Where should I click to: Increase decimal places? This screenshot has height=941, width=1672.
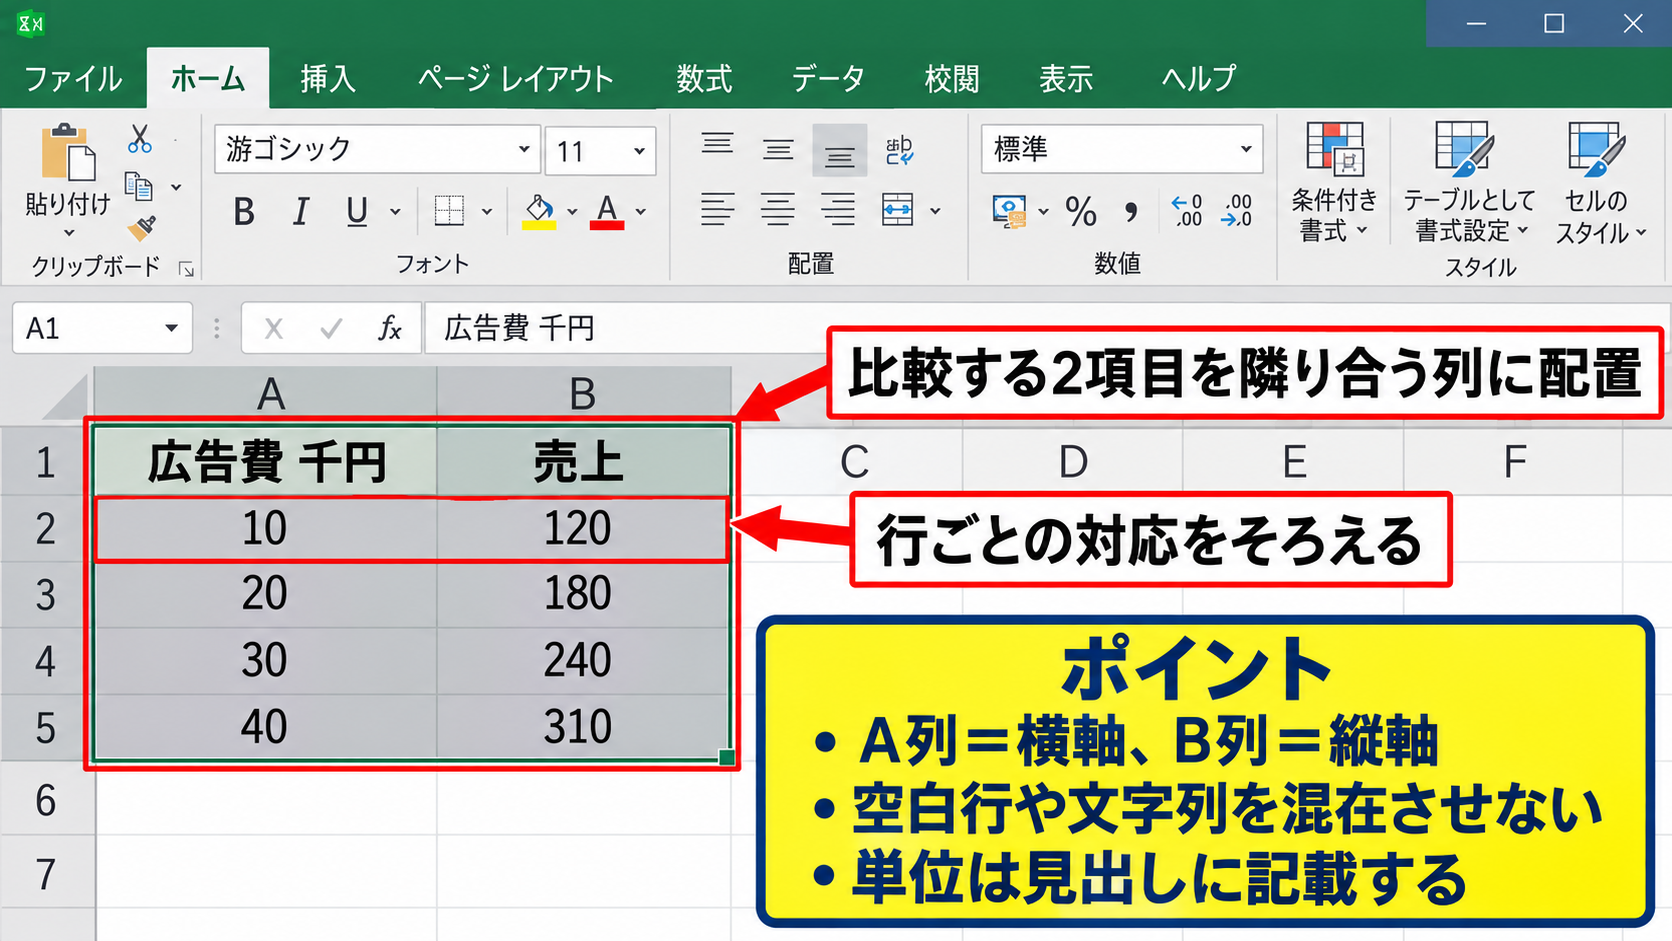(x=1187, y=210)
